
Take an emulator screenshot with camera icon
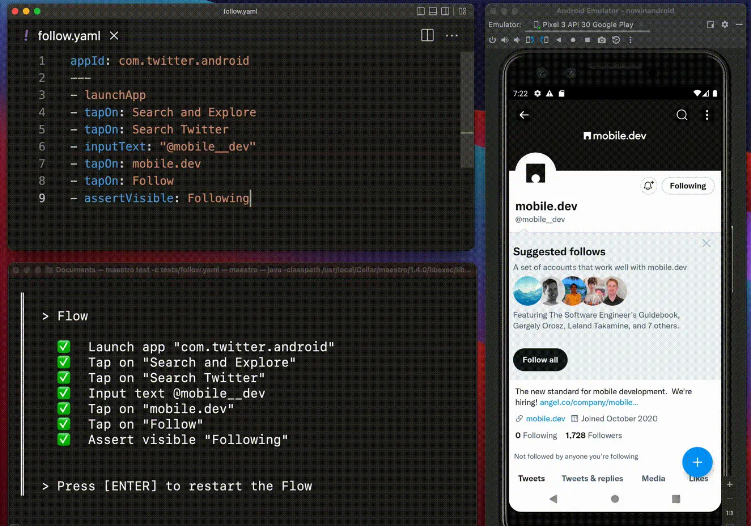(x=602, y=40)
